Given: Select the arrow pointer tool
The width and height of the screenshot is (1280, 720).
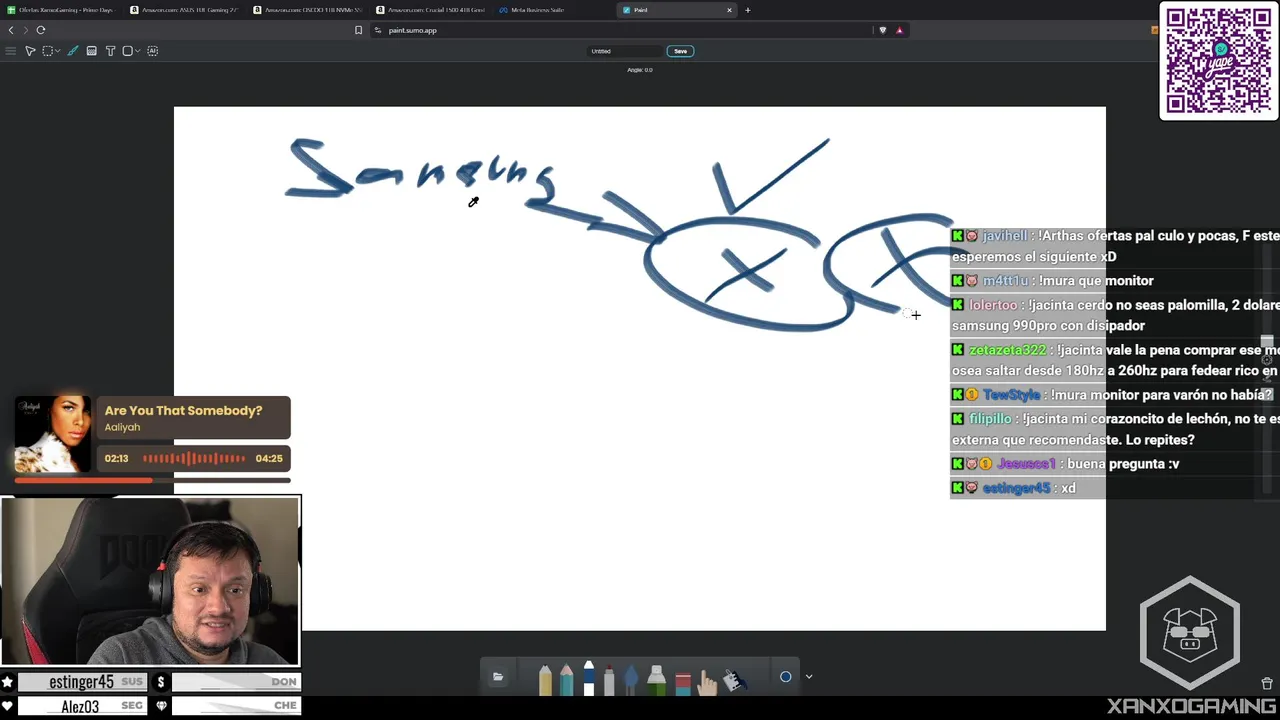Looking at the screenshot, I should click(30, 51).
